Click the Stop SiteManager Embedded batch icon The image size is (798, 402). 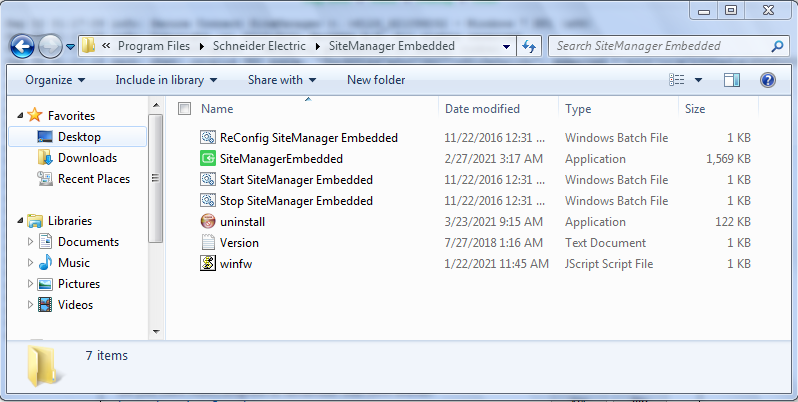(207, 200)
